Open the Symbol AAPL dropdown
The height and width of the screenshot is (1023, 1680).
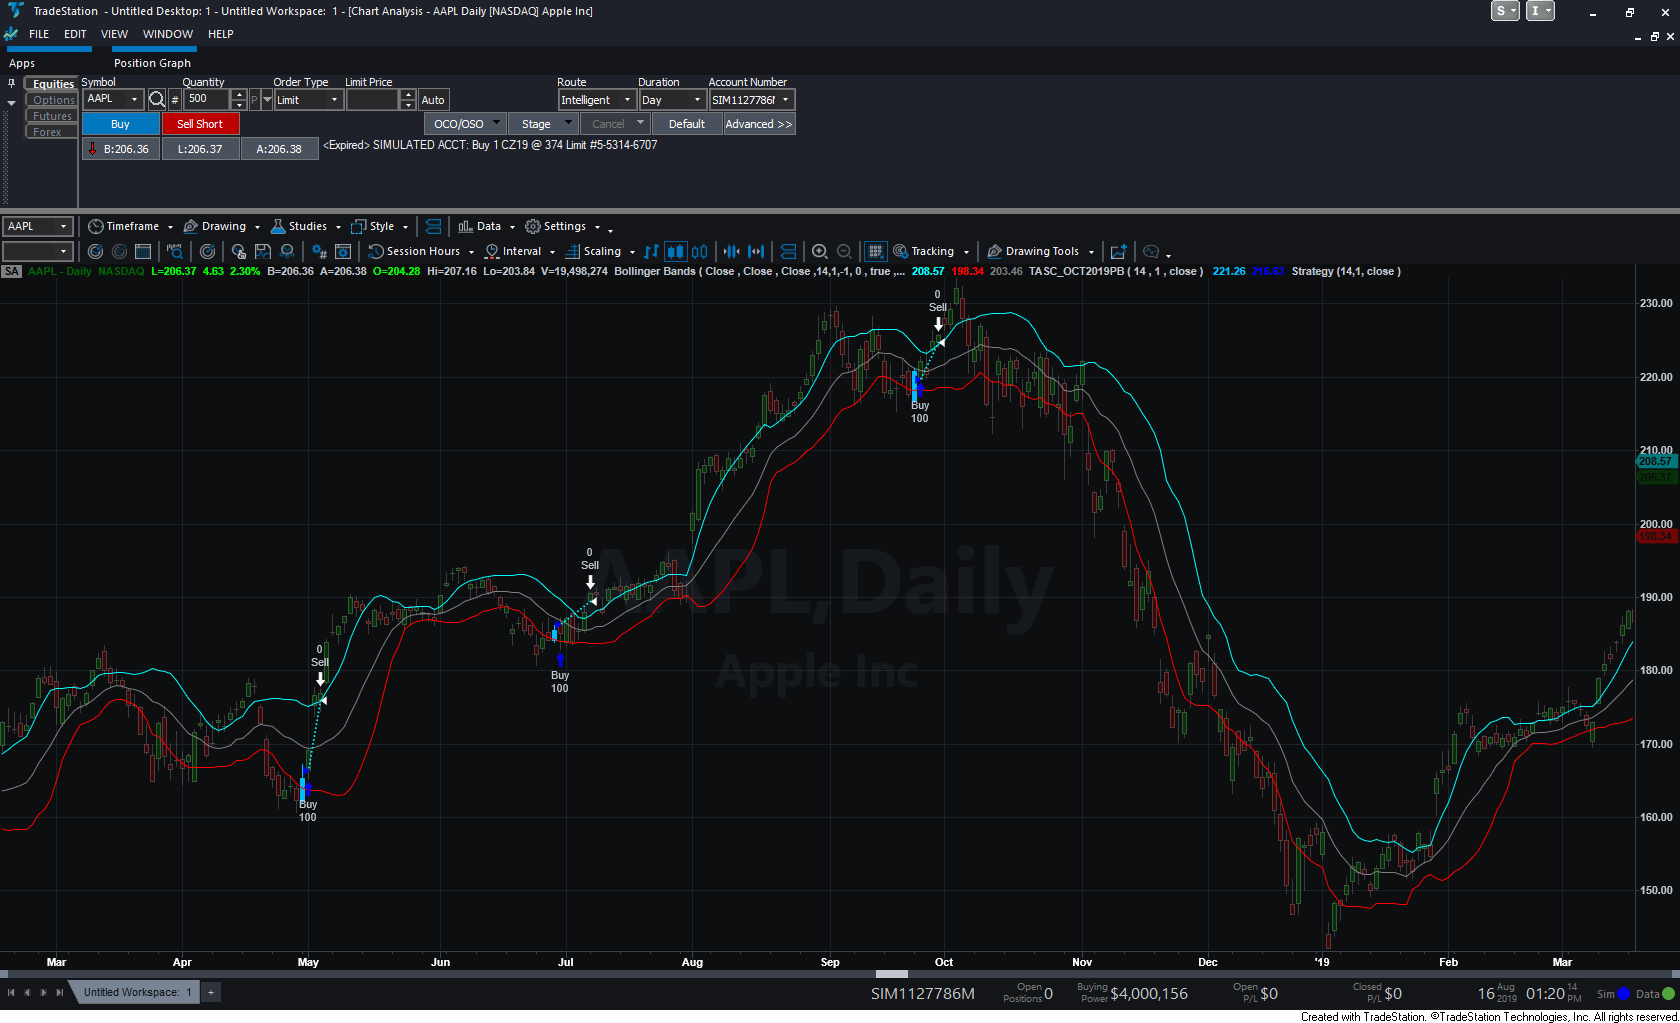(x=135, y=99)
